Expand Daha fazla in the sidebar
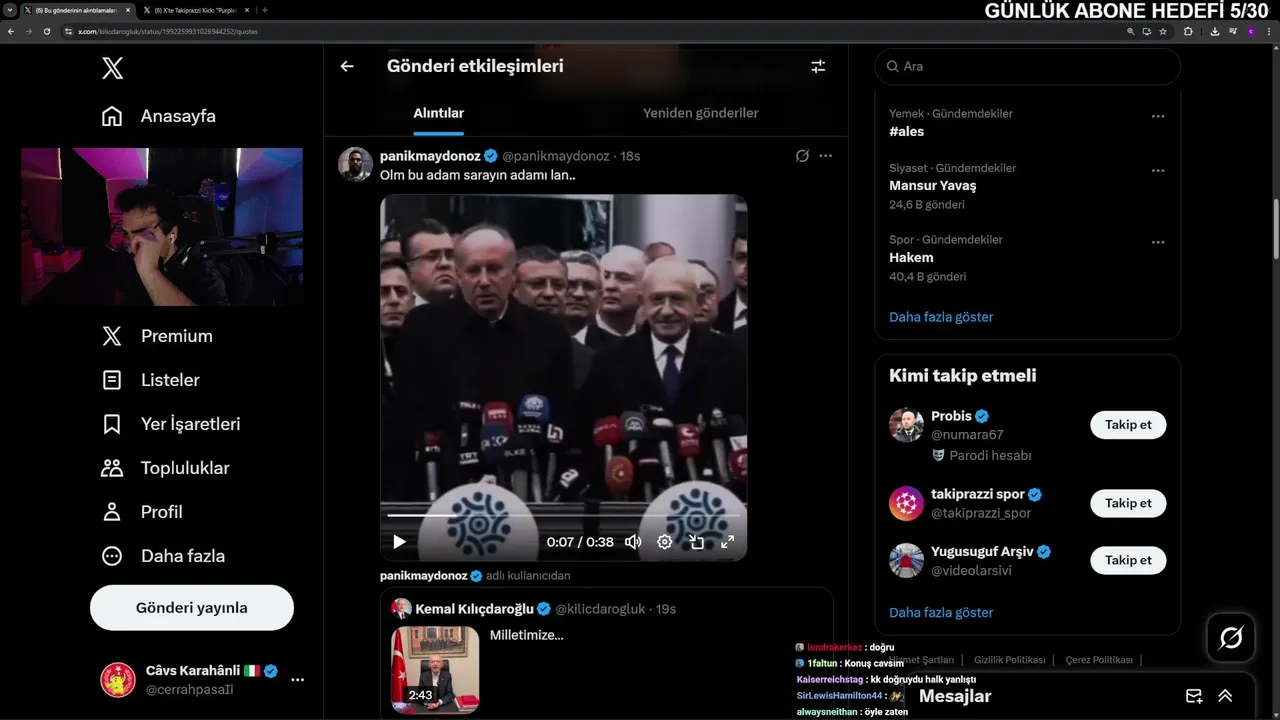Image resolution: width=1280 pixels, height=720 pixels. [163, 556]
